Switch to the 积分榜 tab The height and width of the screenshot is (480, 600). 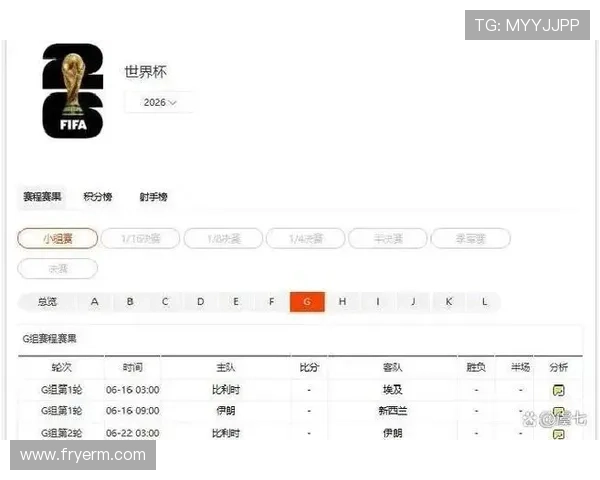point(98,197)
